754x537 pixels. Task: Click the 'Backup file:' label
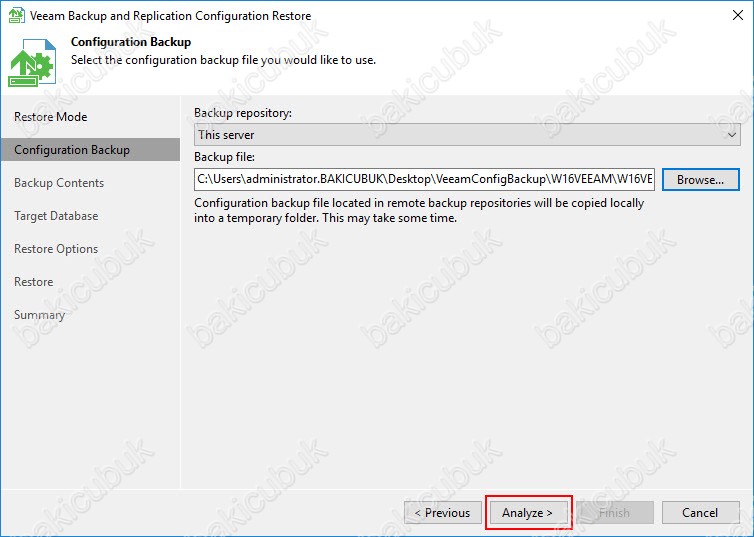click(224, 157)
